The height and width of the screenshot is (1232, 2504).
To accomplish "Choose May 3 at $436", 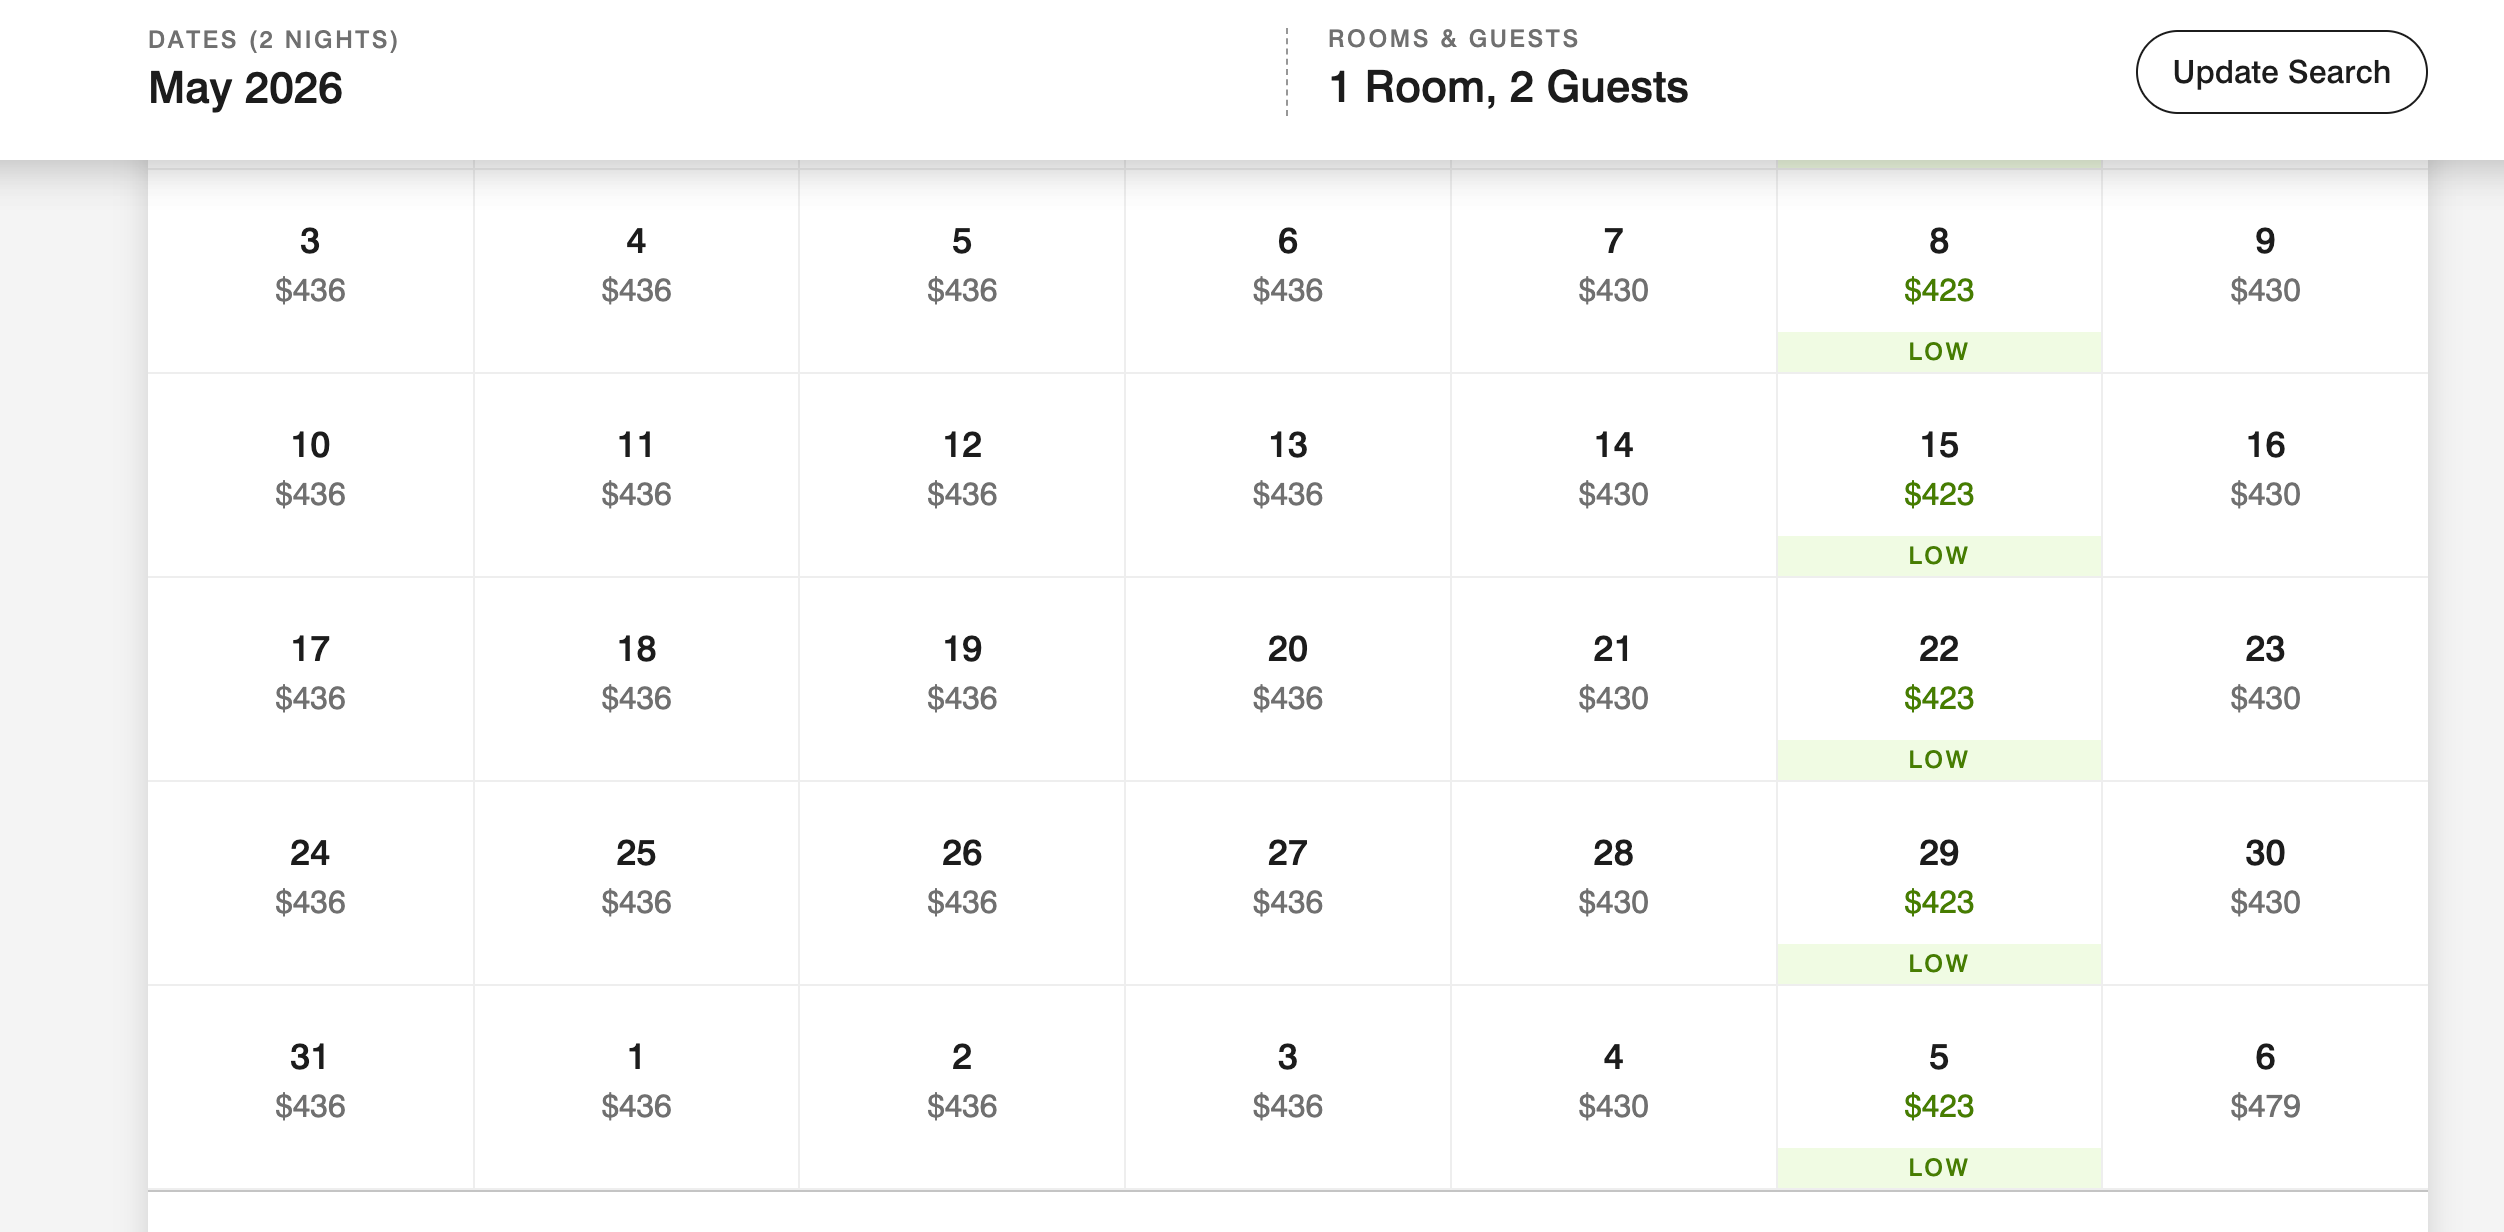I will [310, 271].
